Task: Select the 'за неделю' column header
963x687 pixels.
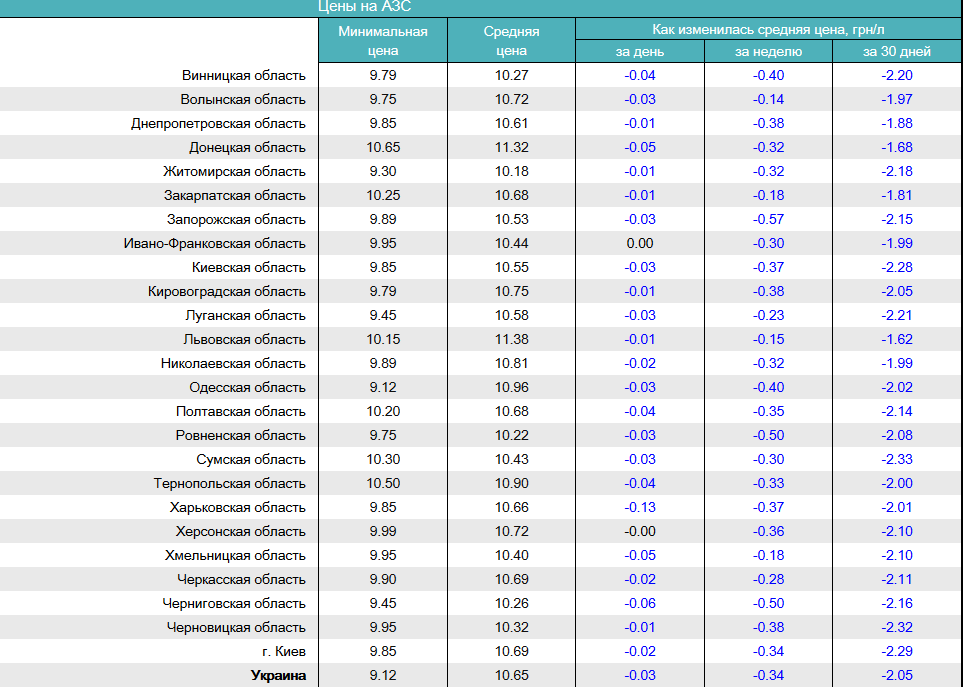Action: (768, 52)
